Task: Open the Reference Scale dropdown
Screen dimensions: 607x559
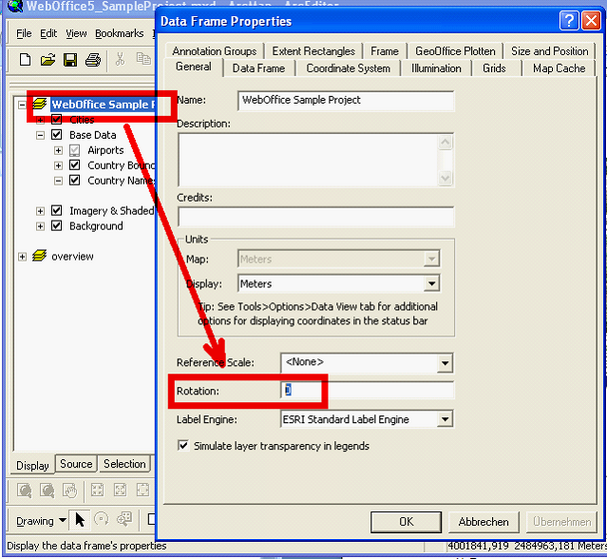Action: point(445,363)
